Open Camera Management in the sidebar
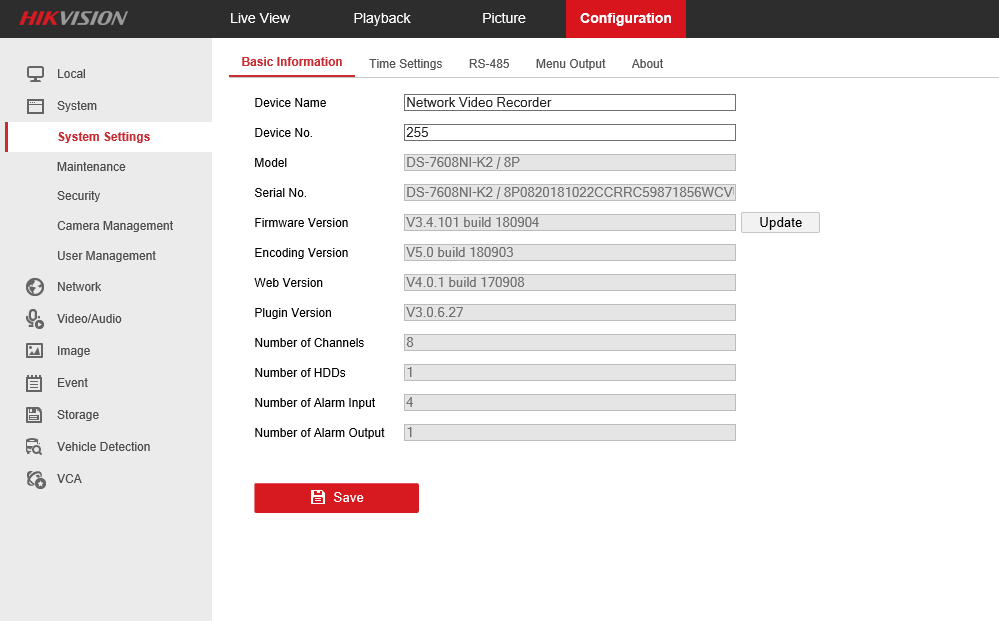This screenshot has height=621, width=999. 115,226
